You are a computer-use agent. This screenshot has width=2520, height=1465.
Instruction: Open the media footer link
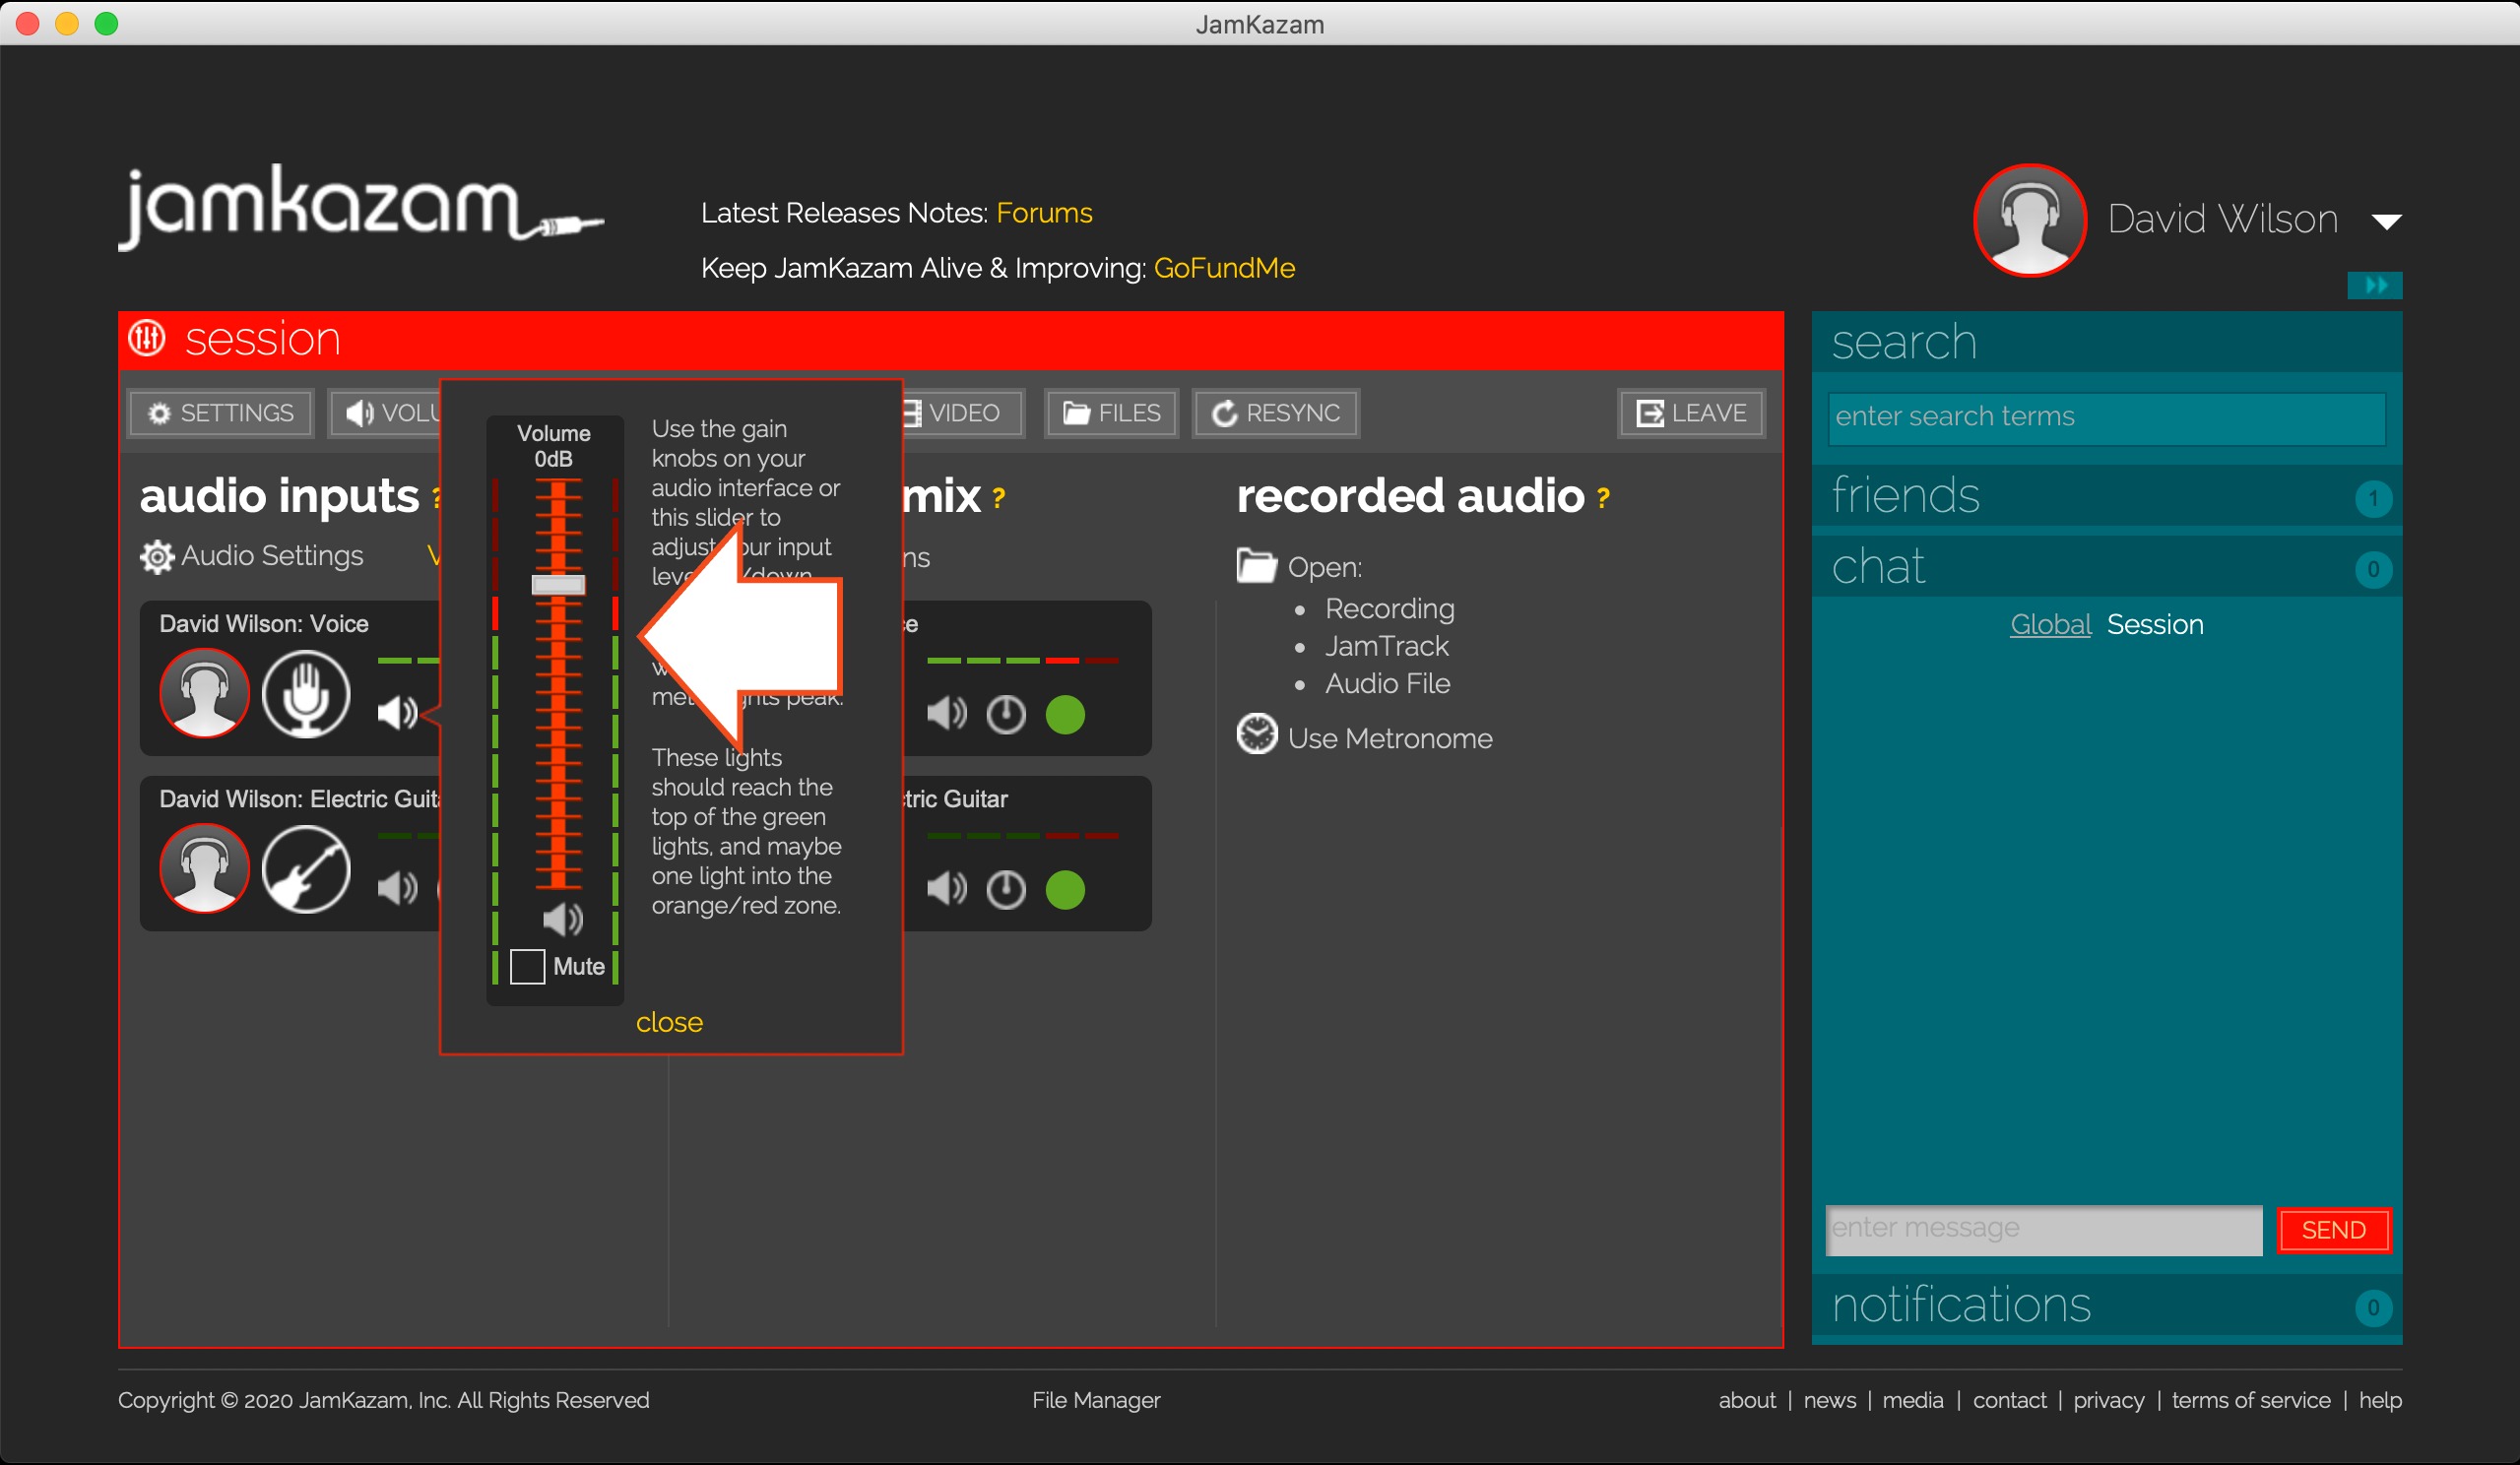coord(1913,1400)
